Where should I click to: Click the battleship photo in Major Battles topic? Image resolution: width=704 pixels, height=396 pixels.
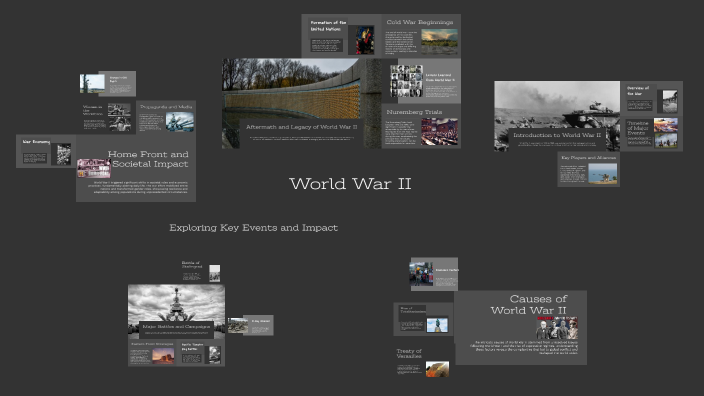tap(176, 302)
